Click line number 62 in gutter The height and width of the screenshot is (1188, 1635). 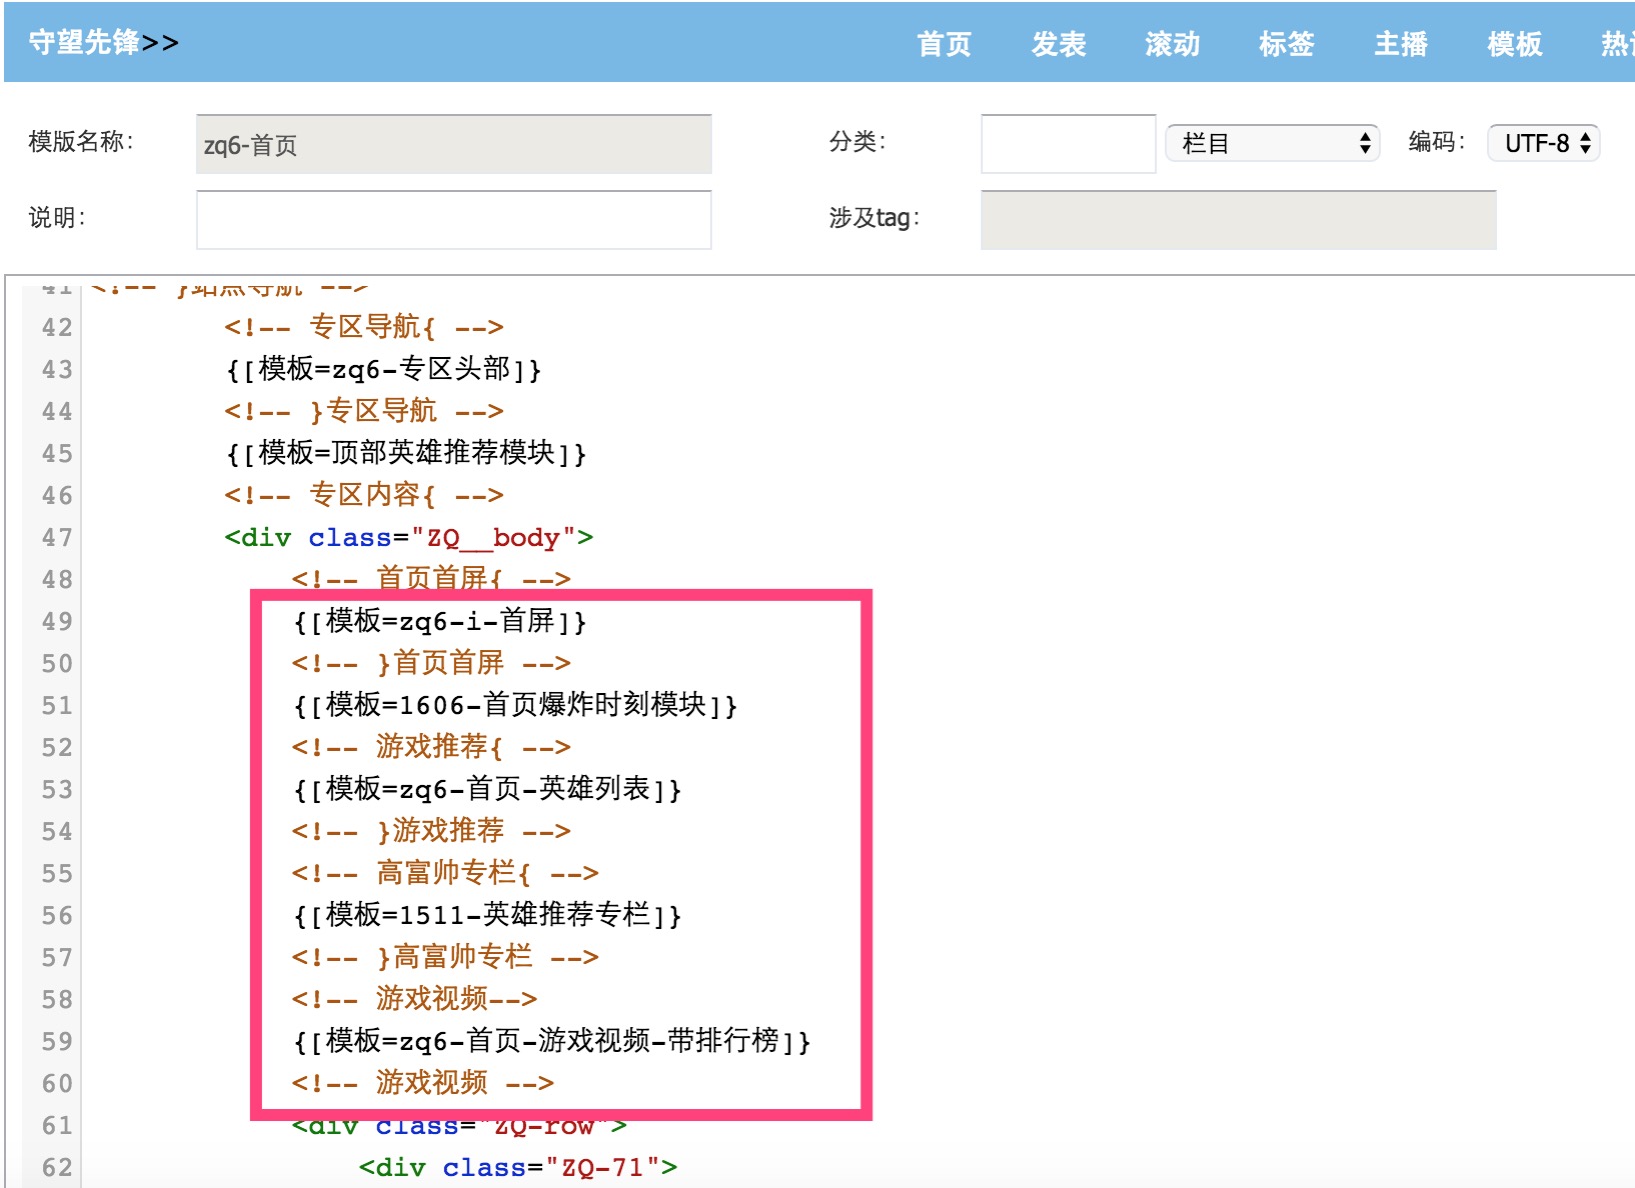tap(57, 1168)
